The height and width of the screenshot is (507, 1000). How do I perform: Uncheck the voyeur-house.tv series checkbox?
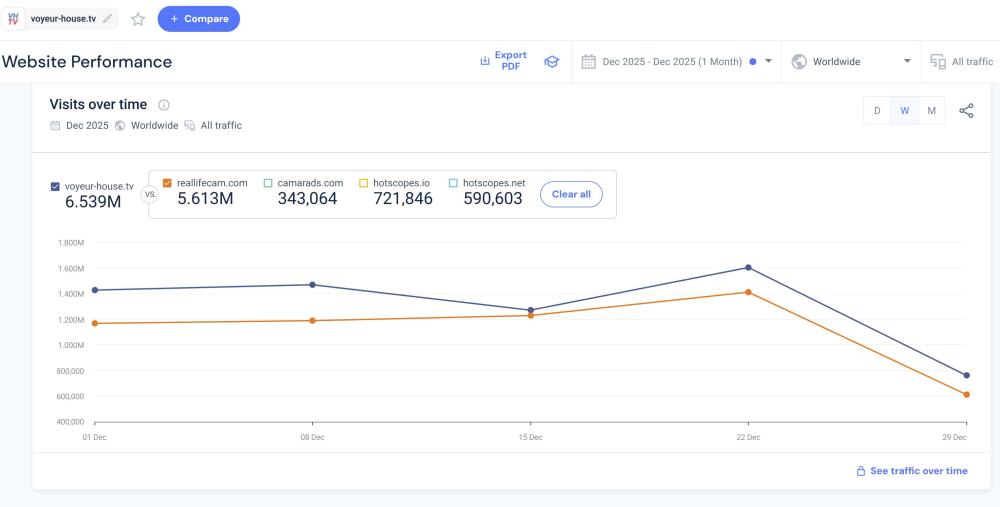coord(55,186)
